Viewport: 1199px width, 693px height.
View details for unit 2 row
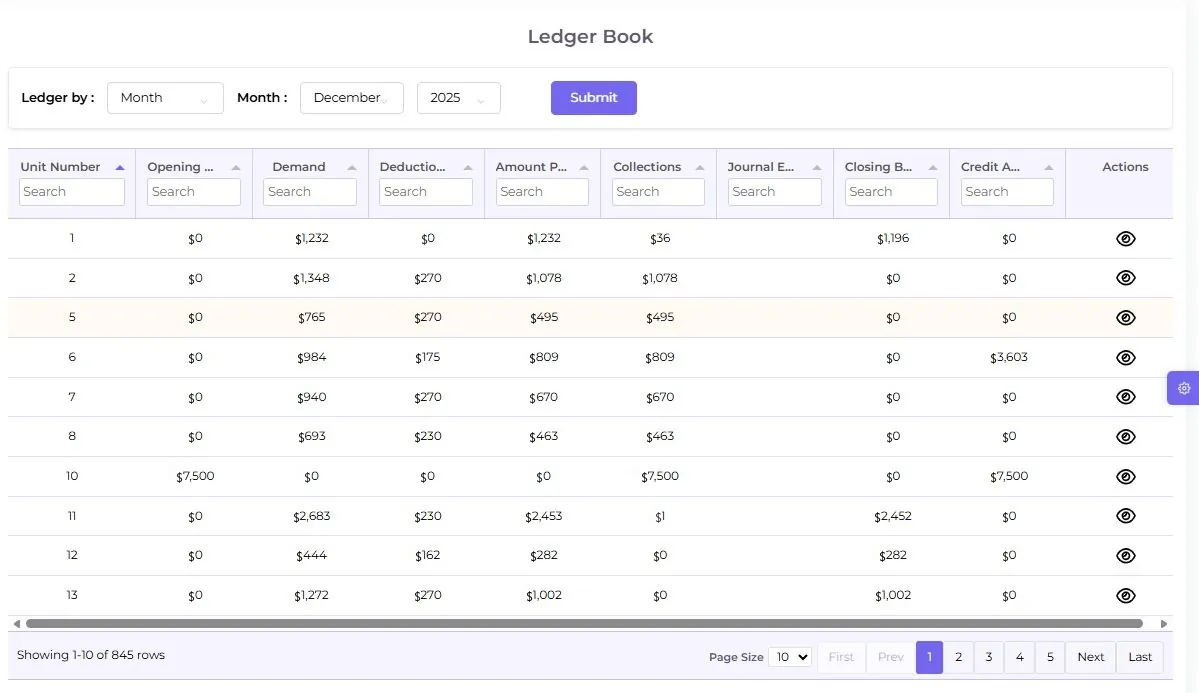point(1125,278)
